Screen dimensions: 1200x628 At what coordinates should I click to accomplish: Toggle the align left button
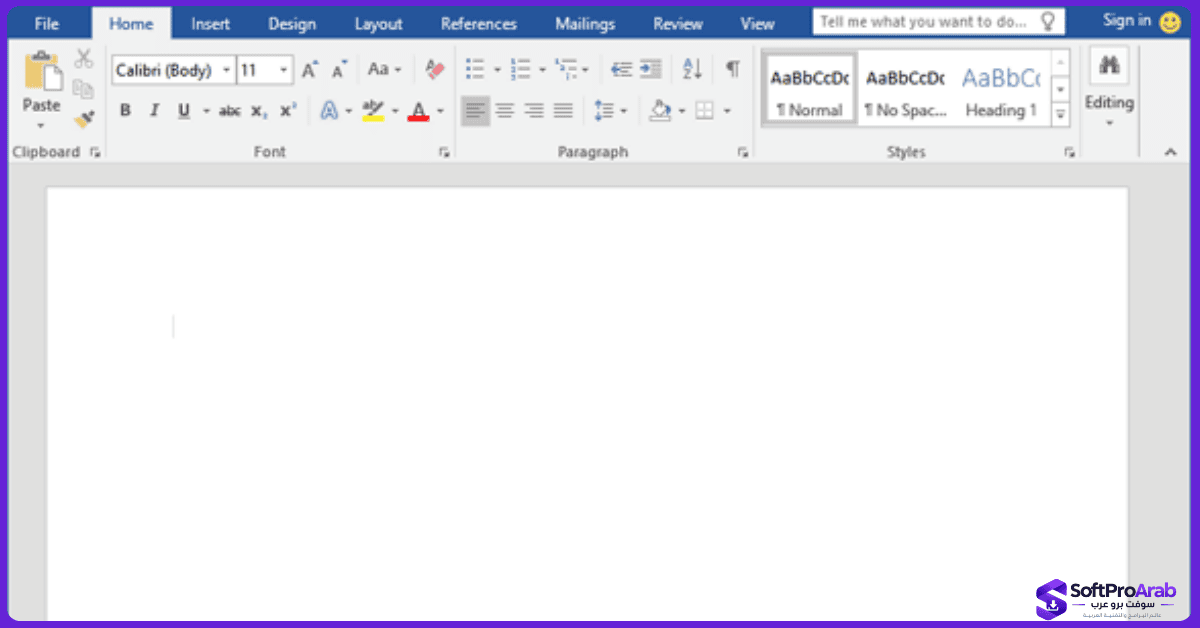tap(476, 110)
